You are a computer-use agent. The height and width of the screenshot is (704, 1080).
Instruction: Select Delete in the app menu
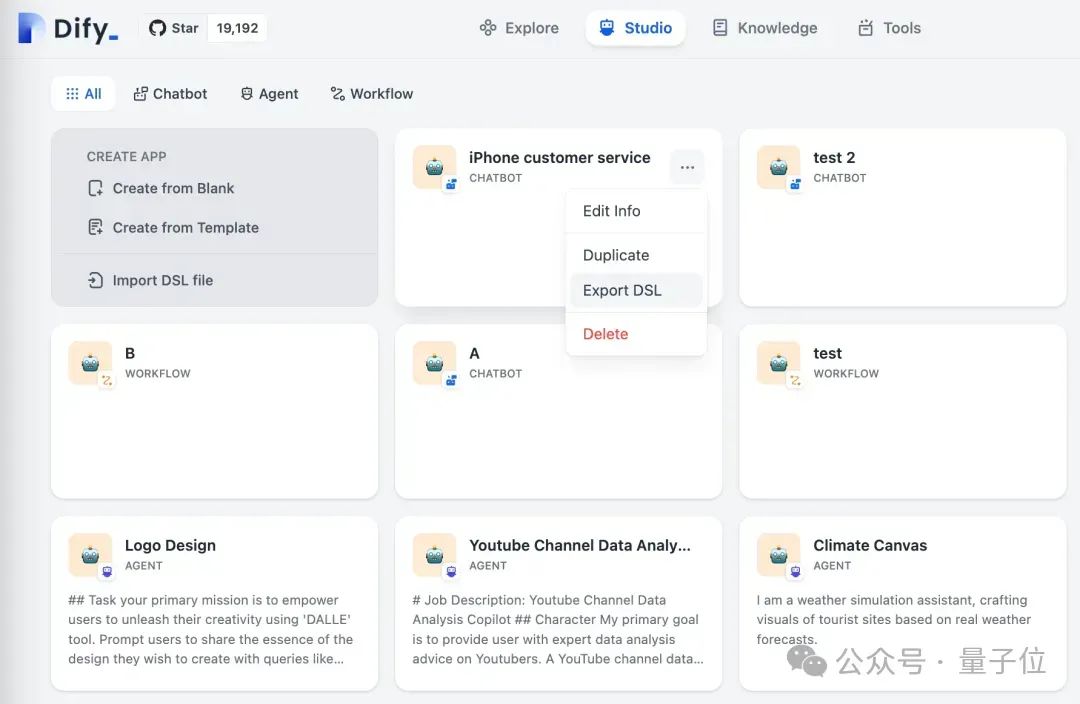click(x=605, y=334)
